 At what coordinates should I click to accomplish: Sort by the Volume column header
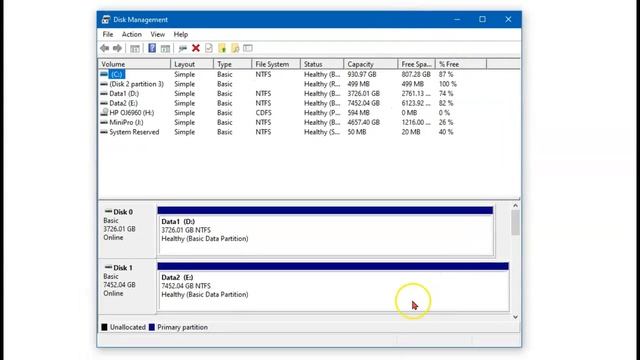[x=134, y=64]
